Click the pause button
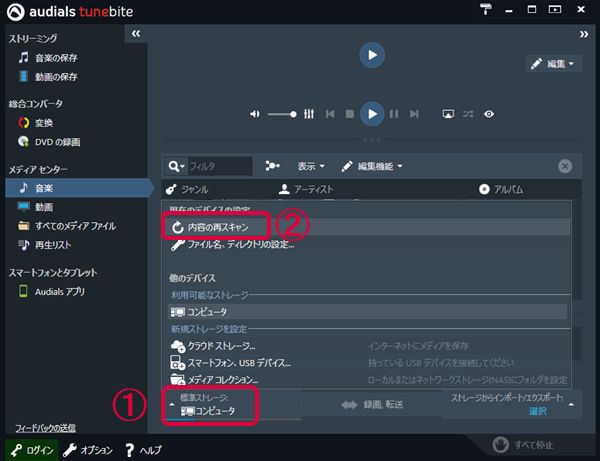The height and width of the screenshot is (461, 600). tap(394, 114)
